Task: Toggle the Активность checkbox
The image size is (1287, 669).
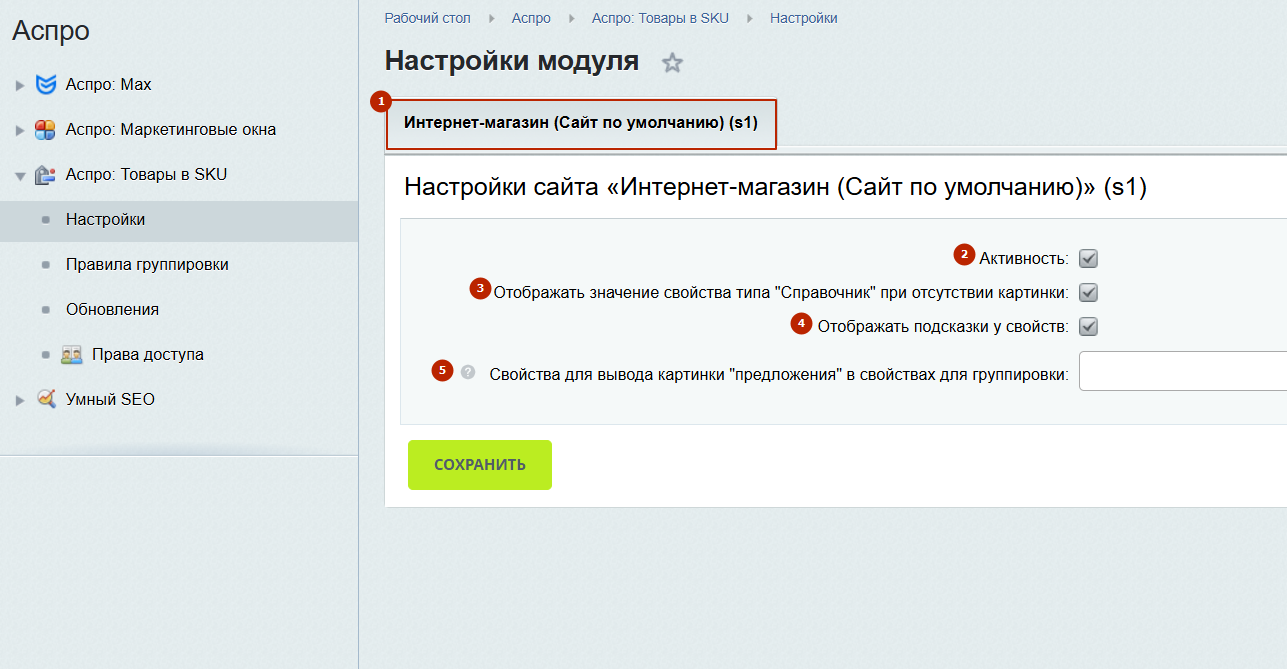Action: [1089, 259]
